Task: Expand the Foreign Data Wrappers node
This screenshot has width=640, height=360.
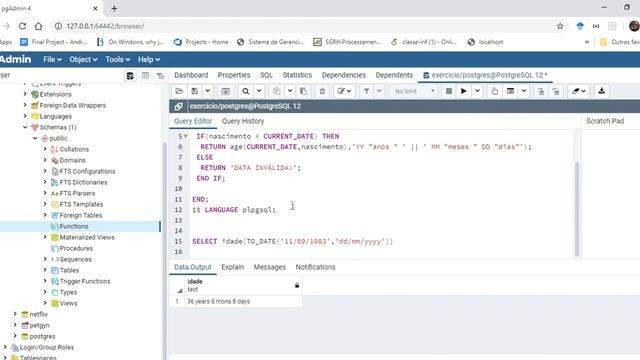Action: coord(25,105)
